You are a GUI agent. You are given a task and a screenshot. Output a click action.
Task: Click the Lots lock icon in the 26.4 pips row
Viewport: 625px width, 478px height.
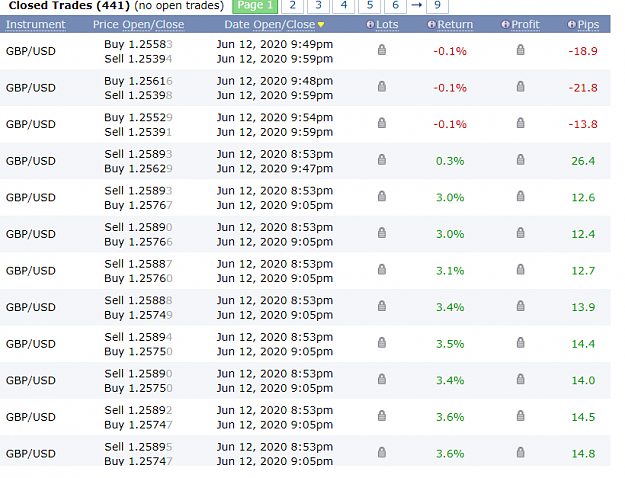click(x=382, y=160)
